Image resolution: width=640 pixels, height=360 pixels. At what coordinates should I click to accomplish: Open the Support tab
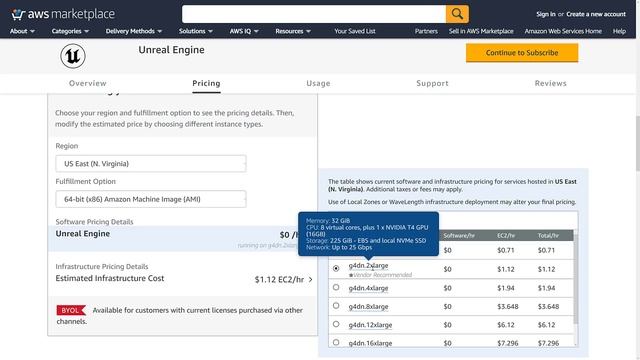(432, 83)
